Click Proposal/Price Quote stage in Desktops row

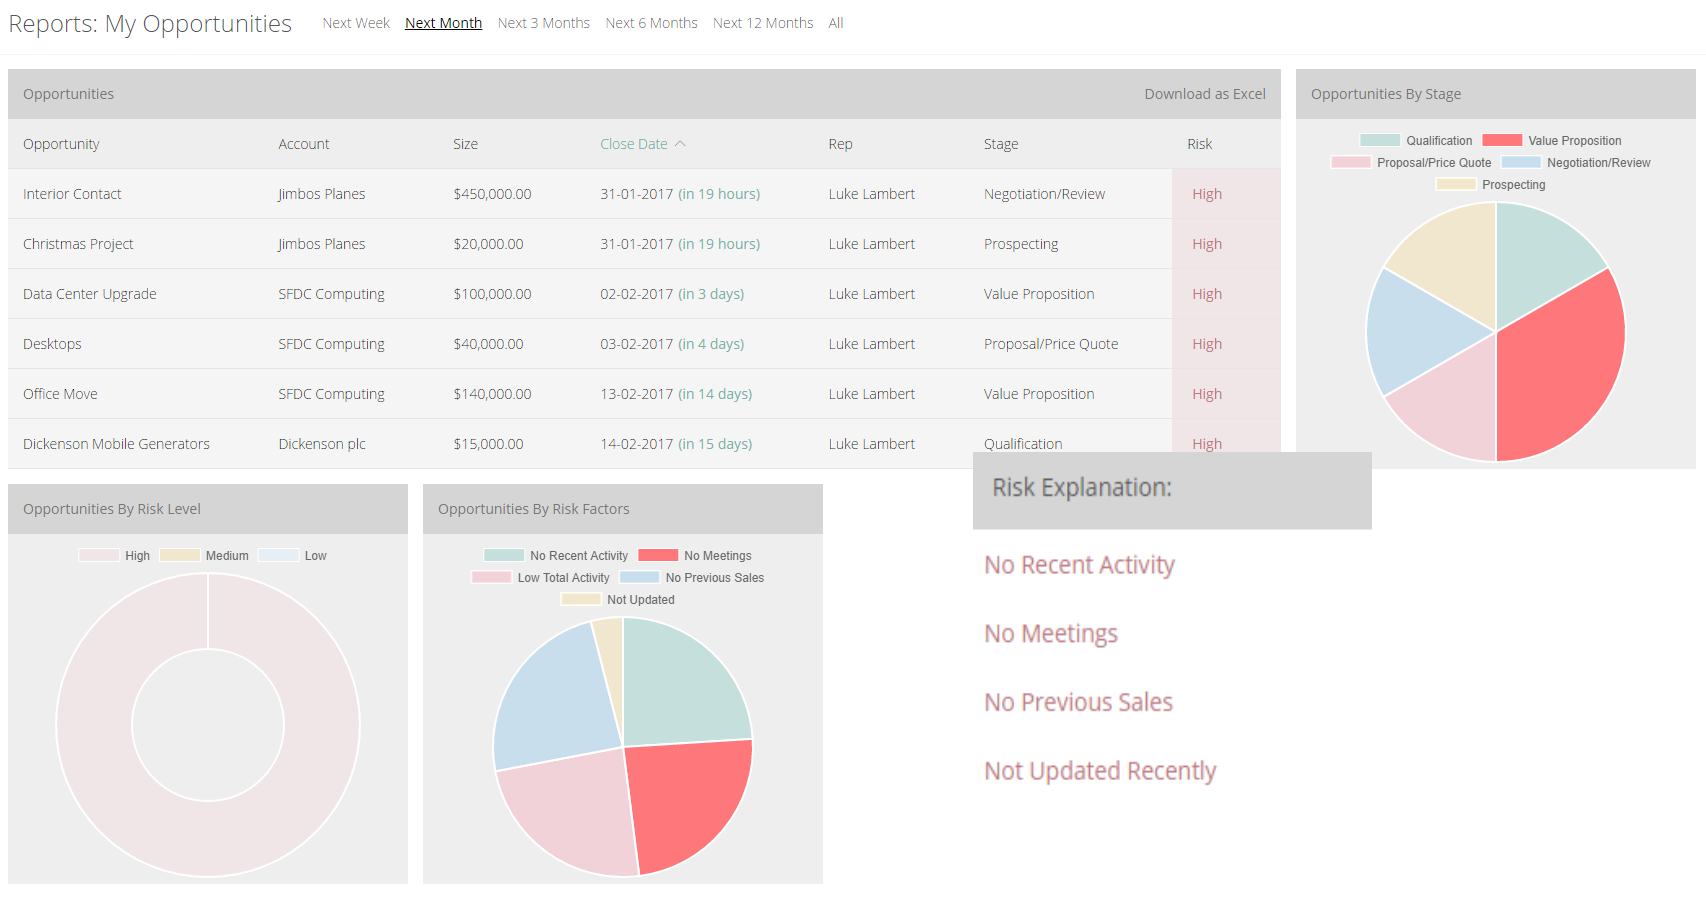(x=1051, y=344)
